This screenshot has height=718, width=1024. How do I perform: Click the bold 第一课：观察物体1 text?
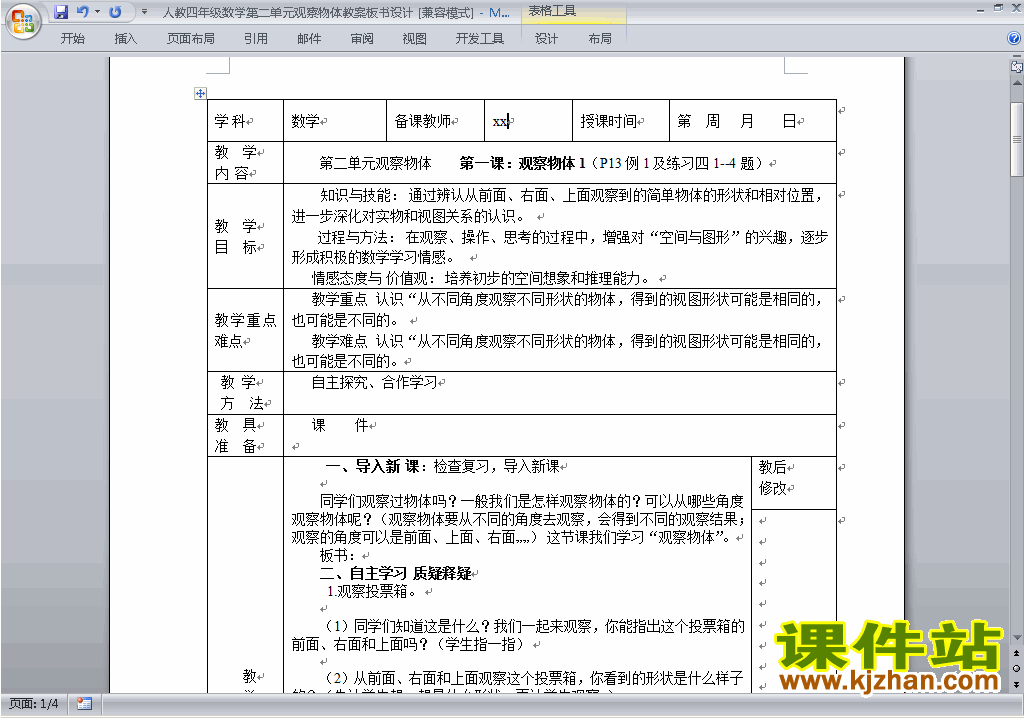pyautogui.click(x=522, y=163)
